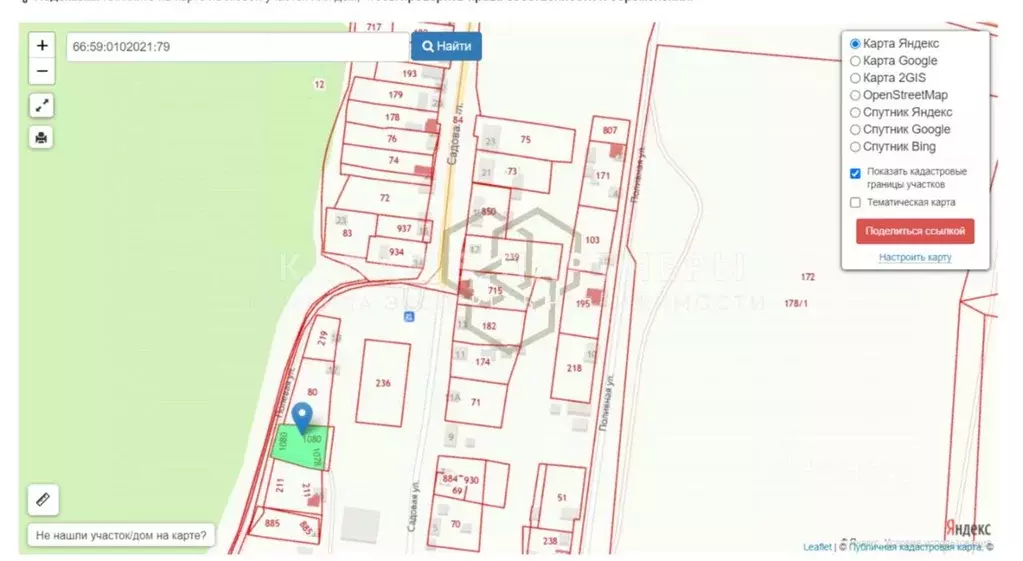Click parcel labeled 72
This screenshot has width=1023, height=561.
click(385, 198)
